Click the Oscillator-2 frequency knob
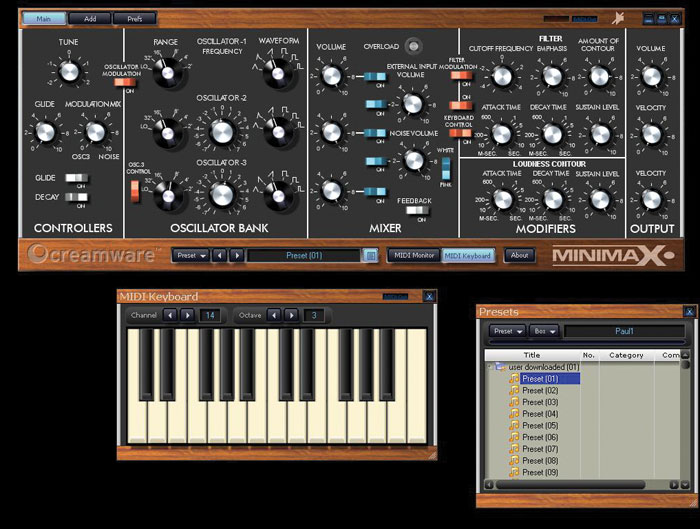The image size is (700, 529). (x=222, y=131)
